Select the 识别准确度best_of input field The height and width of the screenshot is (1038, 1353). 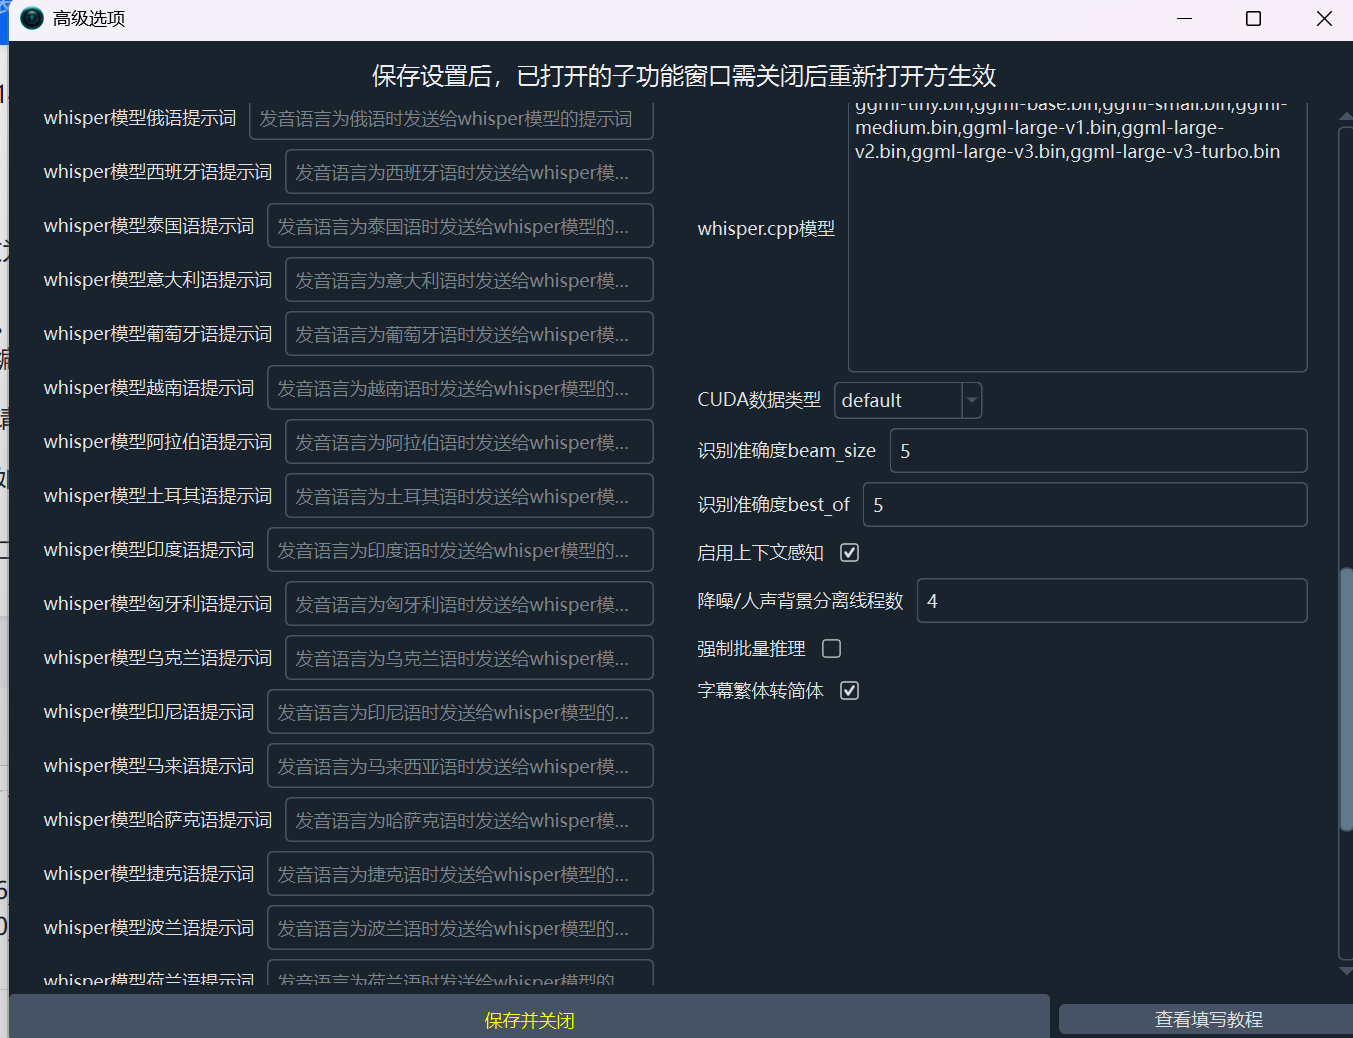pyautogui.click(x=1084, y=504)
